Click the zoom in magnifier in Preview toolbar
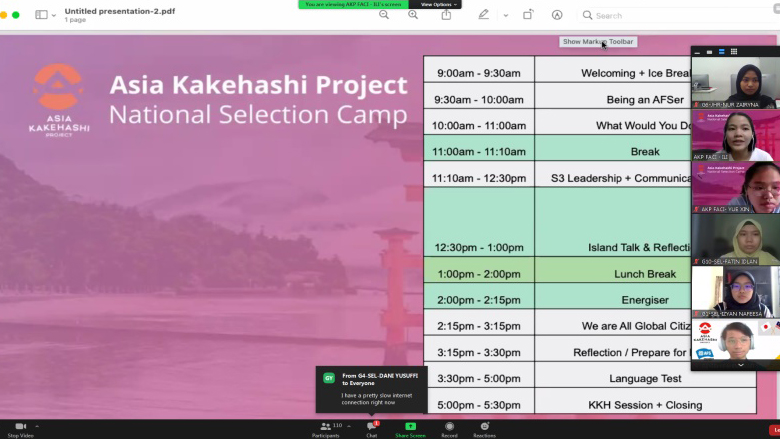Viewport: 780px width, 439px height. point(413,15)
